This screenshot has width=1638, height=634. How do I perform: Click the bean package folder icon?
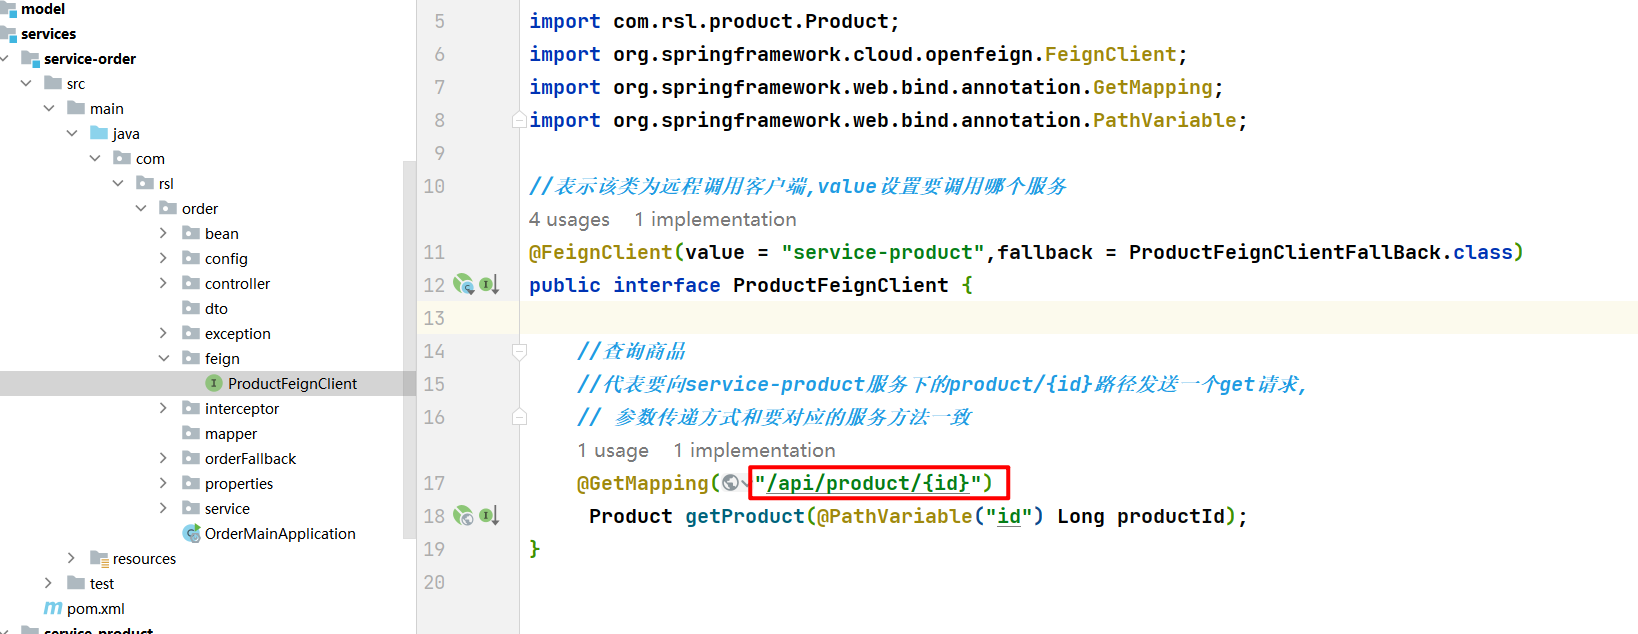click(192, 233)
